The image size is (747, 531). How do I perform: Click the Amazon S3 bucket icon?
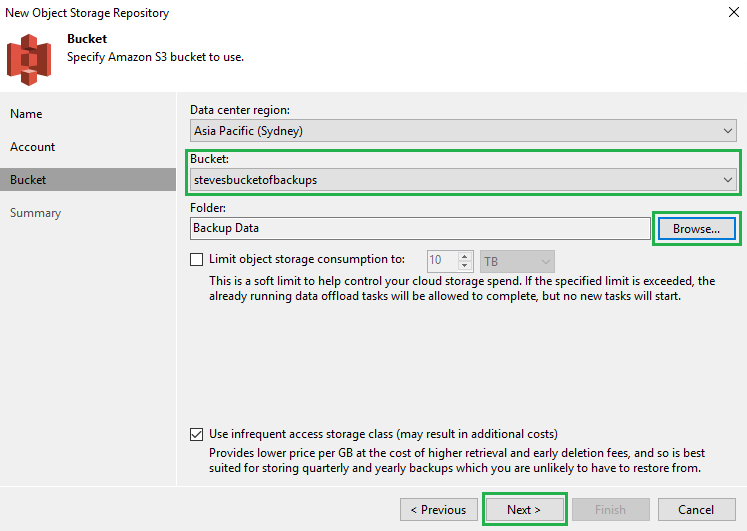click(x=29, y=59)
